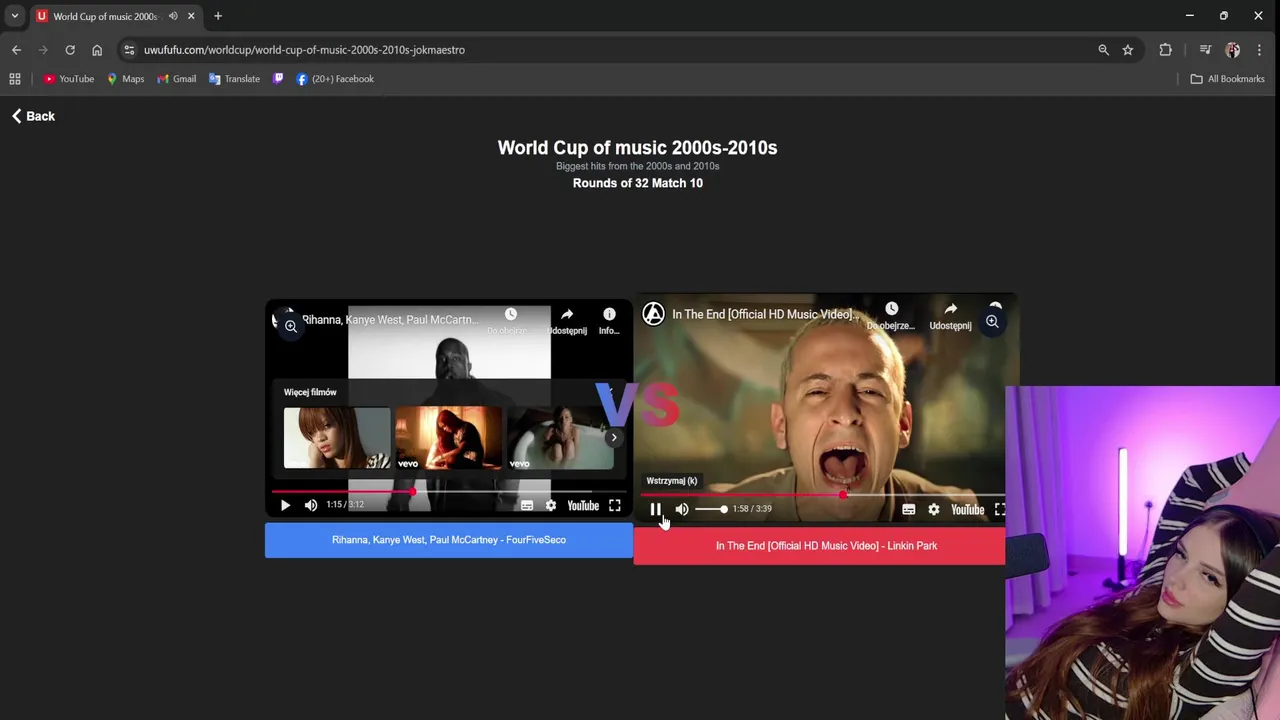1280x720 pixels.
Task: Open the Chrome three-dot menu
Action: 1259,50
